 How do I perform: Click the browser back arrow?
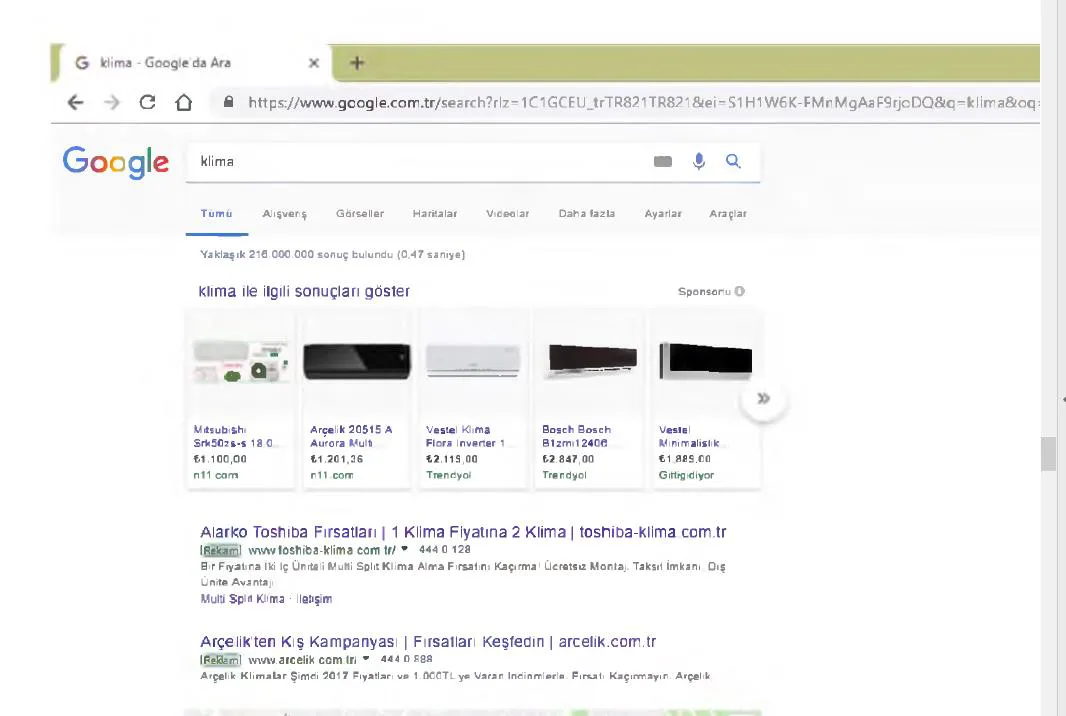(75, 103)
